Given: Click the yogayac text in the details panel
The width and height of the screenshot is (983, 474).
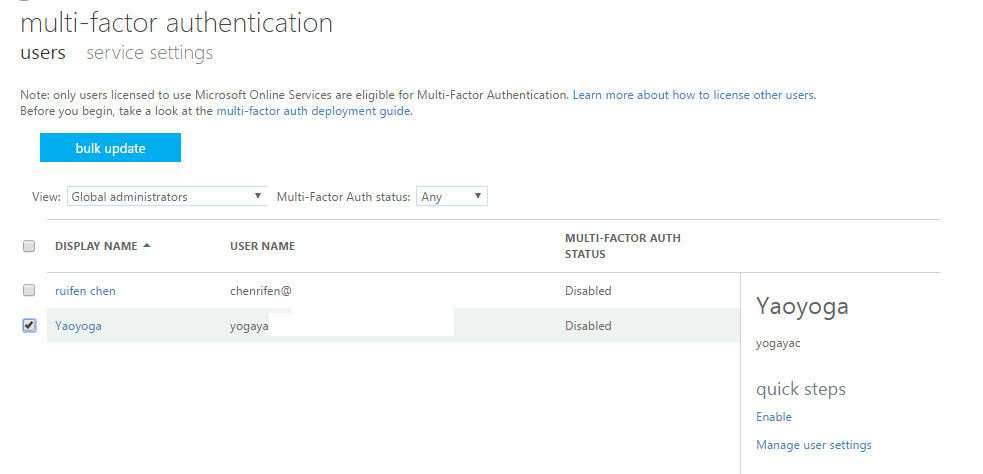Looking at the screenshot, I should [x=778, y=344].
